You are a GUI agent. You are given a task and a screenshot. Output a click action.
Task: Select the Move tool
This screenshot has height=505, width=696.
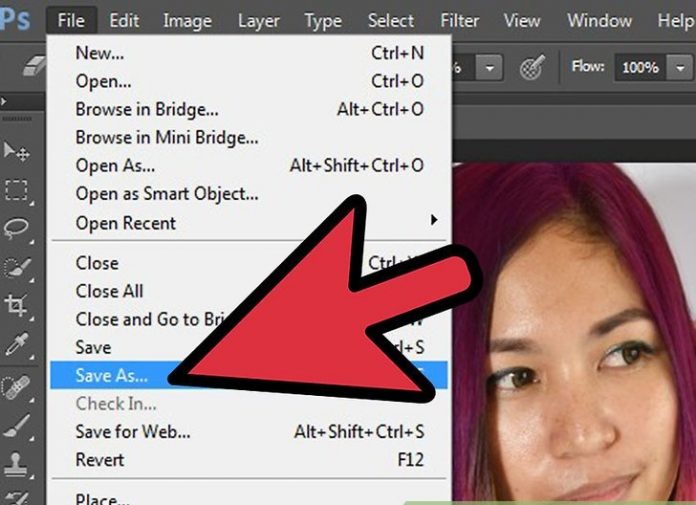[16, 151]
